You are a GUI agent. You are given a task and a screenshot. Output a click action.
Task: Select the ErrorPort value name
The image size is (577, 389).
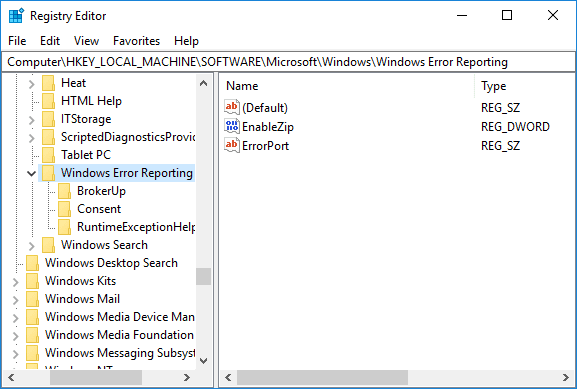(265, 146)
